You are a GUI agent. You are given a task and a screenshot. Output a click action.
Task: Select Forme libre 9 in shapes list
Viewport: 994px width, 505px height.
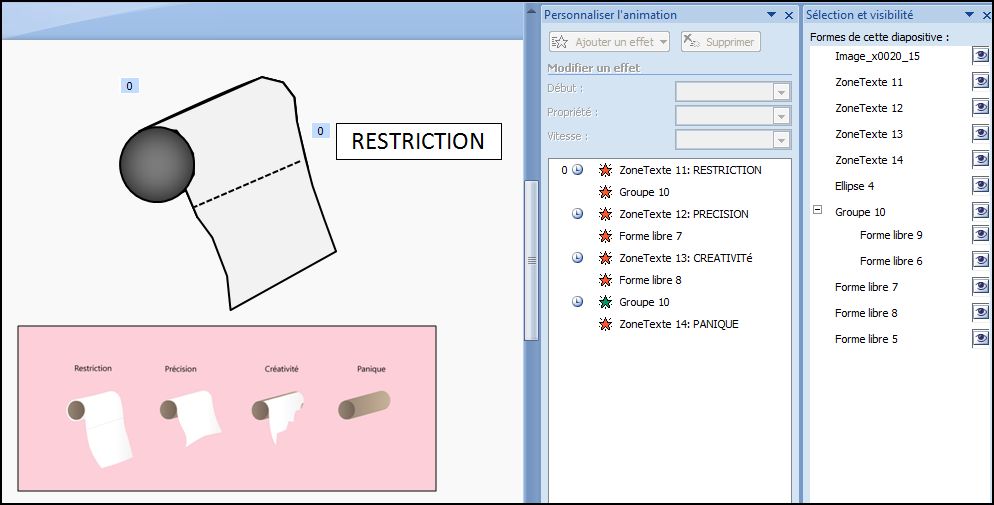(891, 235)
